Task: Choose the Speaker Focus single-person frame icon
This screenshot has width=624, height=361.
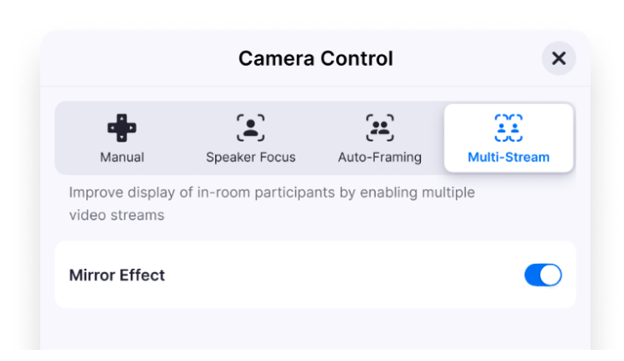Action: tap(250, 128)
